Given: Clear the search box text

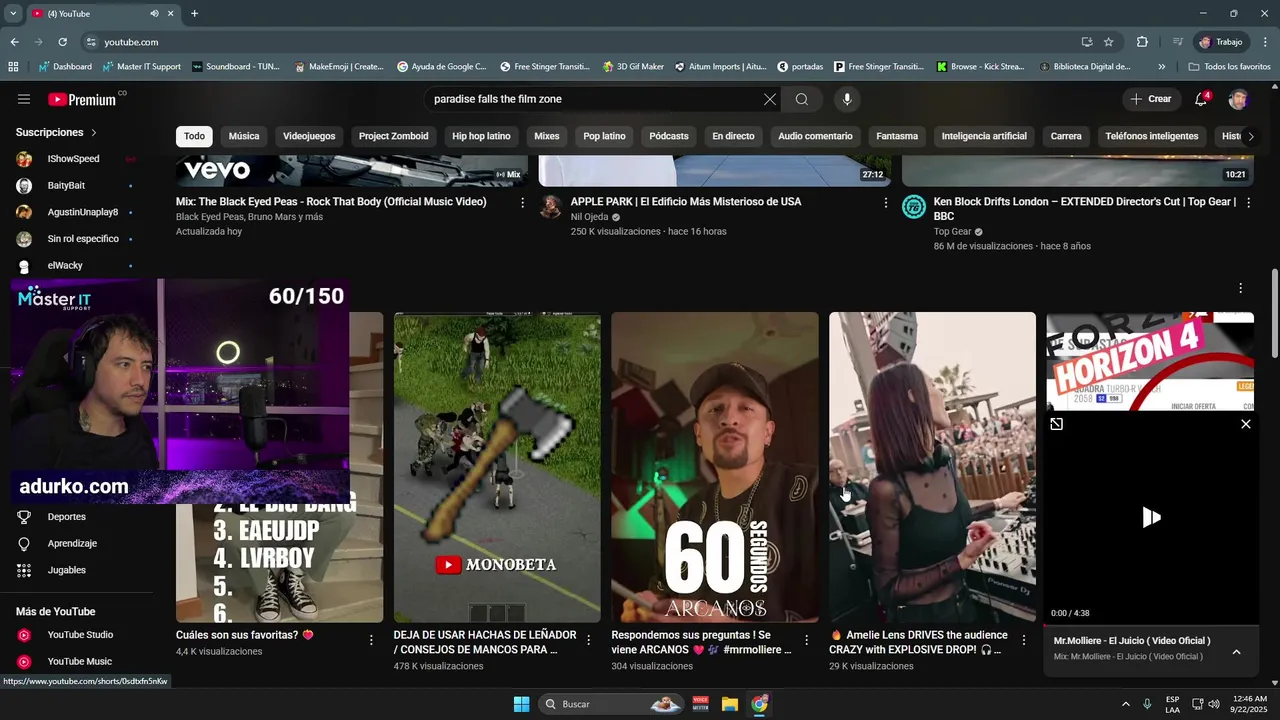Looking at the screenshot, I should (769, 99).
